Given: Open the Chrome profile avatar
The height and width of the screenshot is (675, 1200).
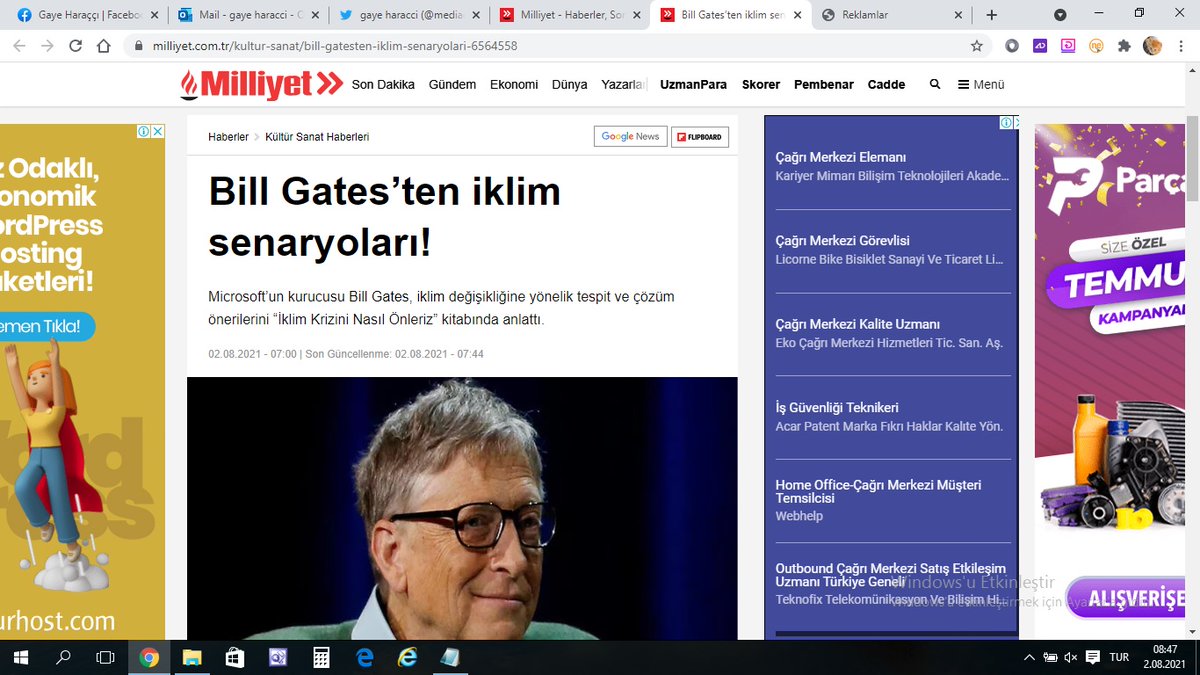Looking at the screenshot, I should 1152,46.
